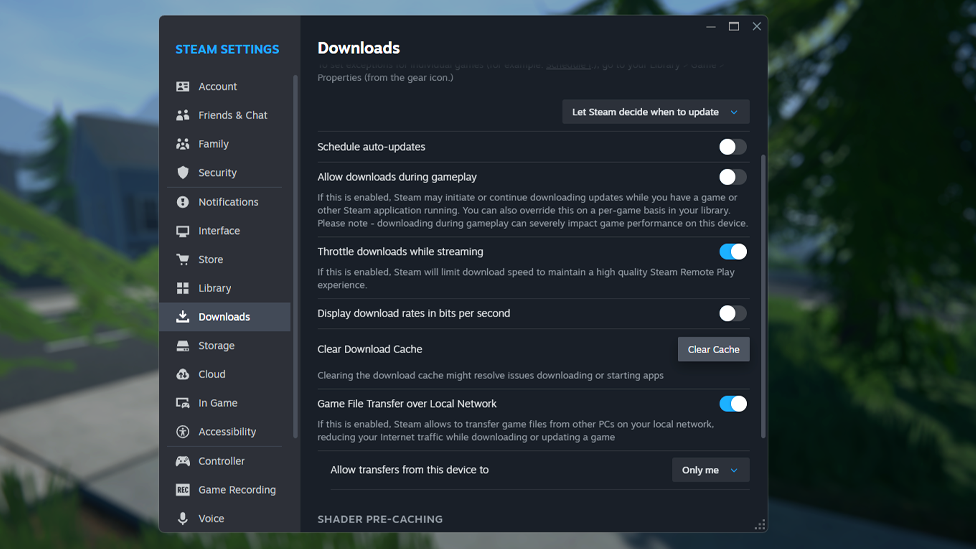Image resolution: width=976 pixels, height=549 pixels.
Task: Toggle Display download rates in bits per second
Action: tap(733, 313)
